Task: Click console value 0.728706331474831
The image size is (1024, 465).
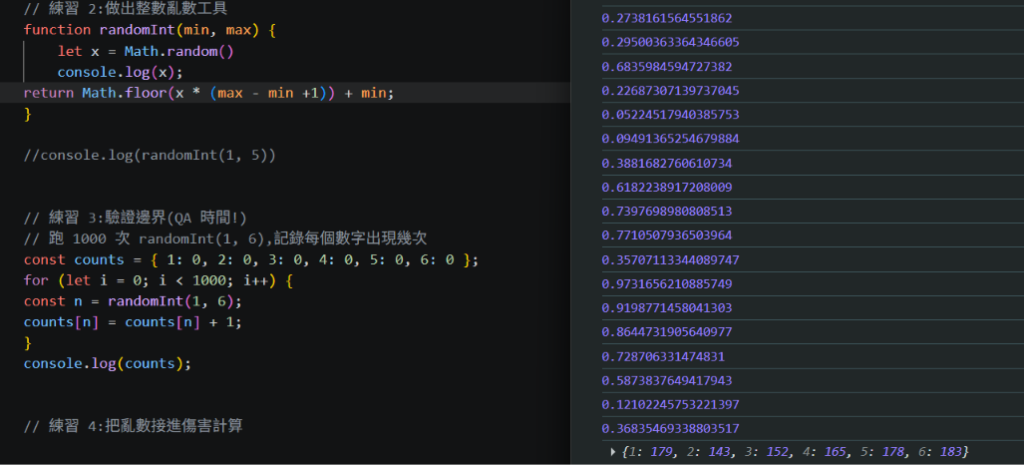Action: [663, 356]
